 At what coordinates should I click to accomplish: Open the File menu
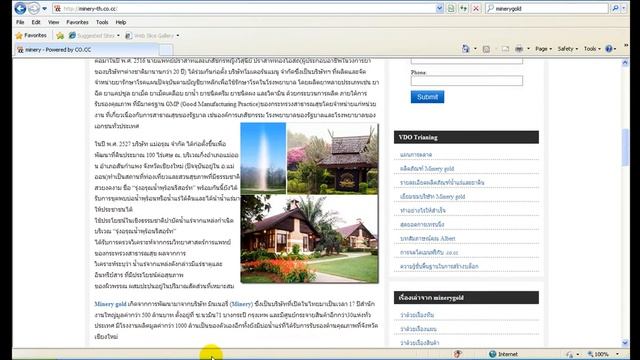20,22
